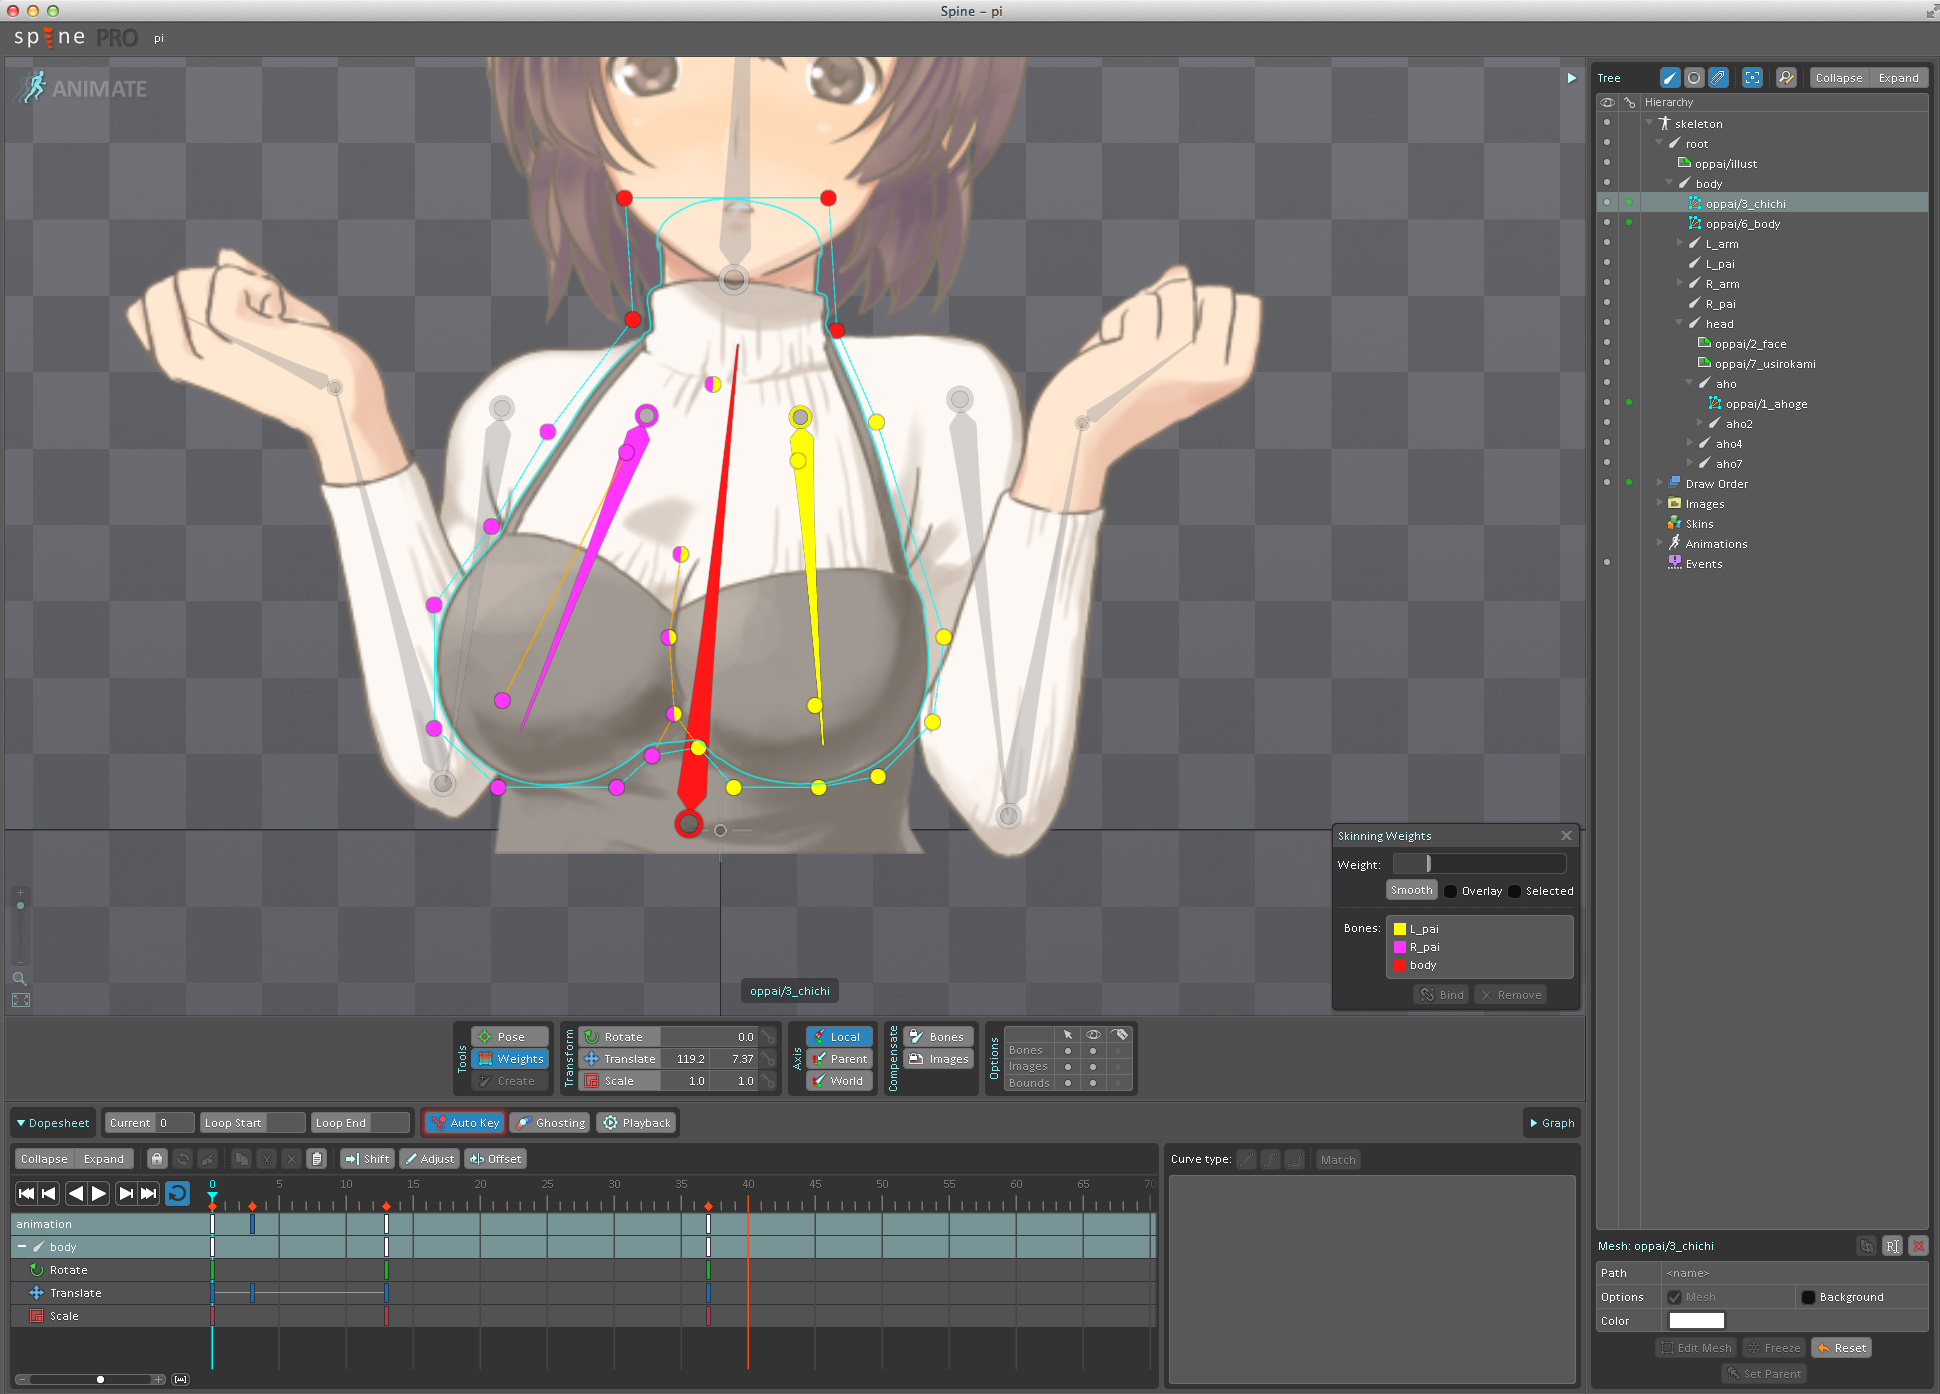Toggle Ghosting option

click(x=550, y=1123)
